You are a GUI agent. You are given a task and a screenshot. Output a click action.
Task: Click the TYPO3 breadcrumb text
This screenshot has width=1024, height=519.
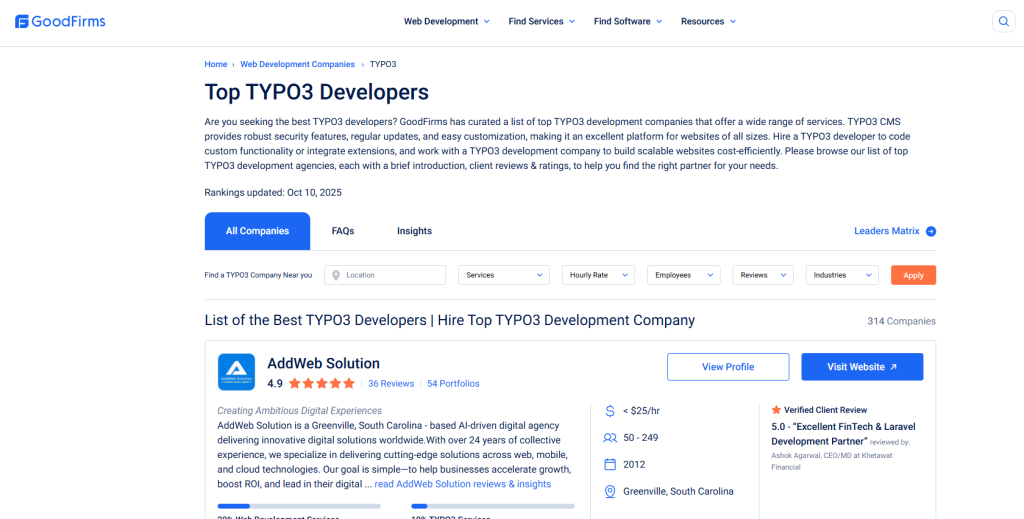pos(383,65)
